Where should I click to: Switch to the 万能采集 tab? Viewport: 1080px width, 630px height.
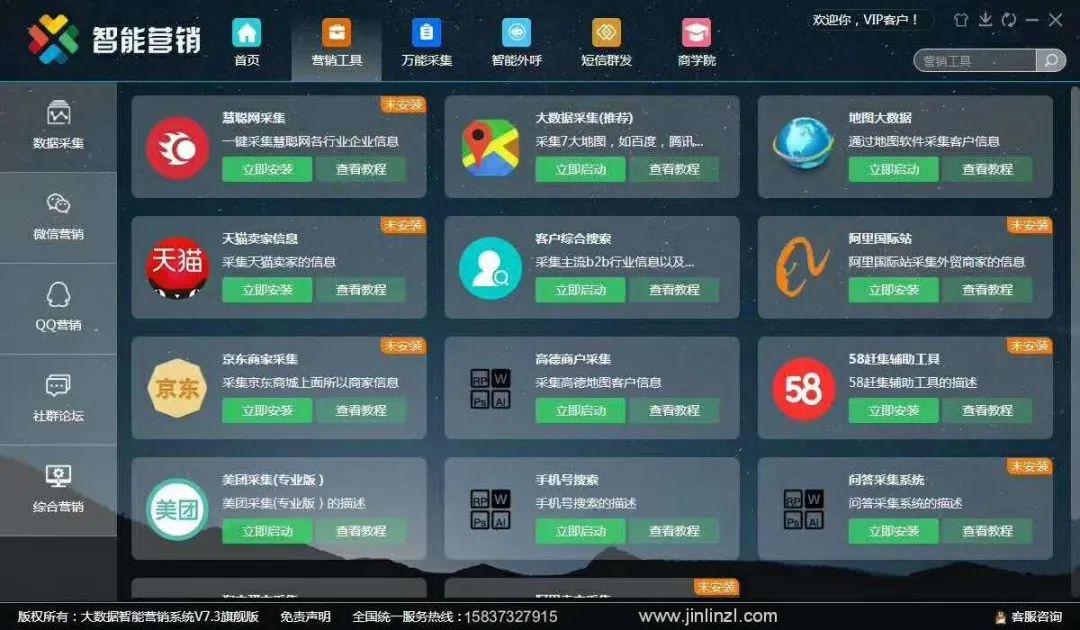(426, 42)
